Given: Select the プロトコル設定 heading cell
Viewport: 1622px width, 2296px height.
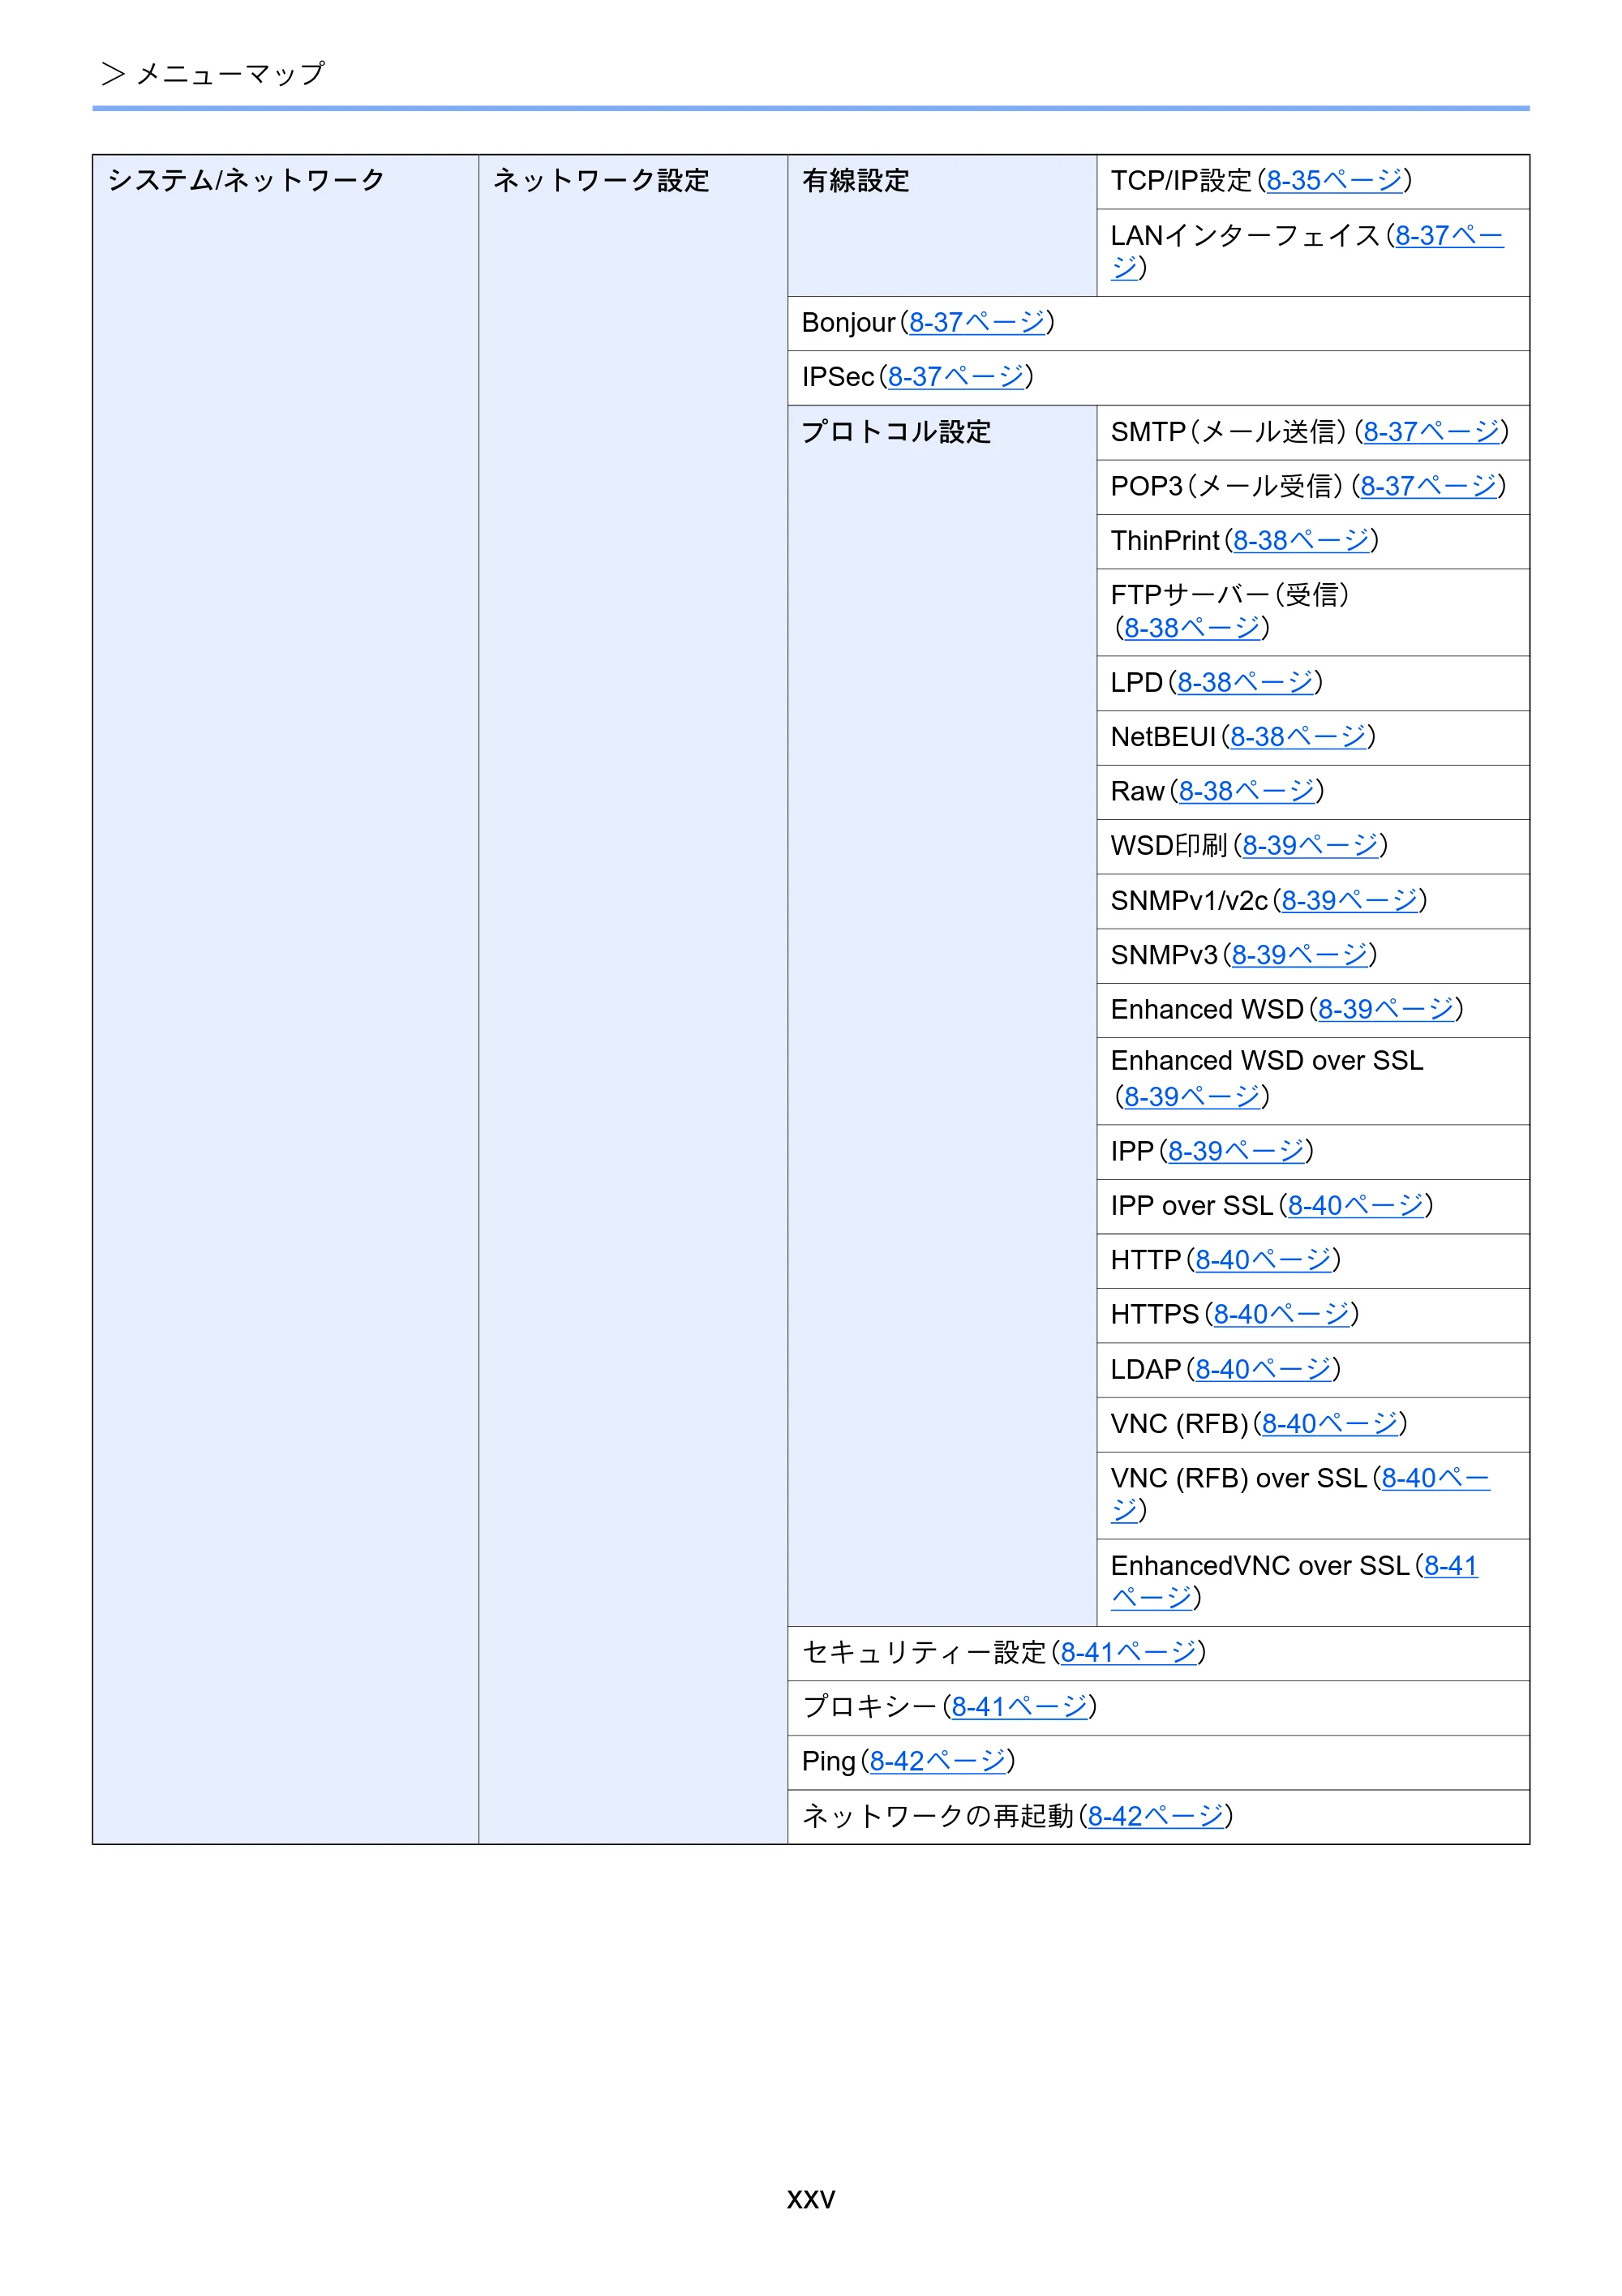Looking at the screenshot, I should [942, 1015].
